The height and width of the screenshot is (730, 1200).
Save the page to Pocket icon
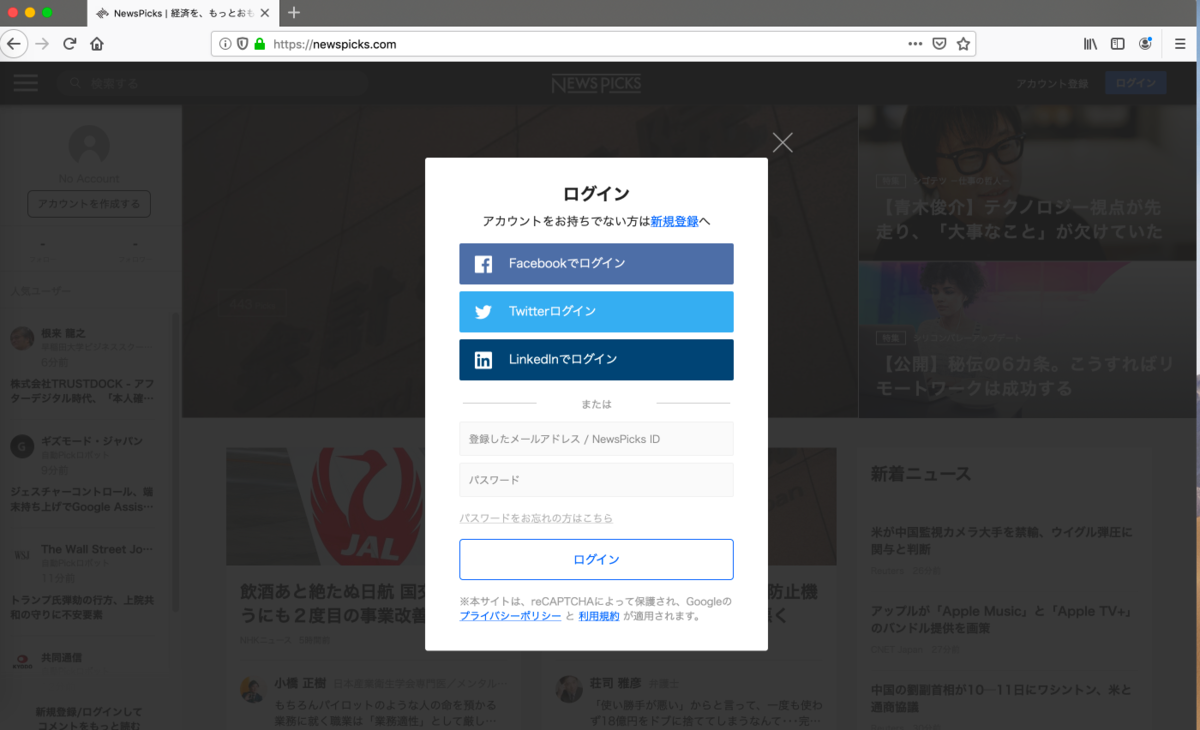[x=940, y=44]
